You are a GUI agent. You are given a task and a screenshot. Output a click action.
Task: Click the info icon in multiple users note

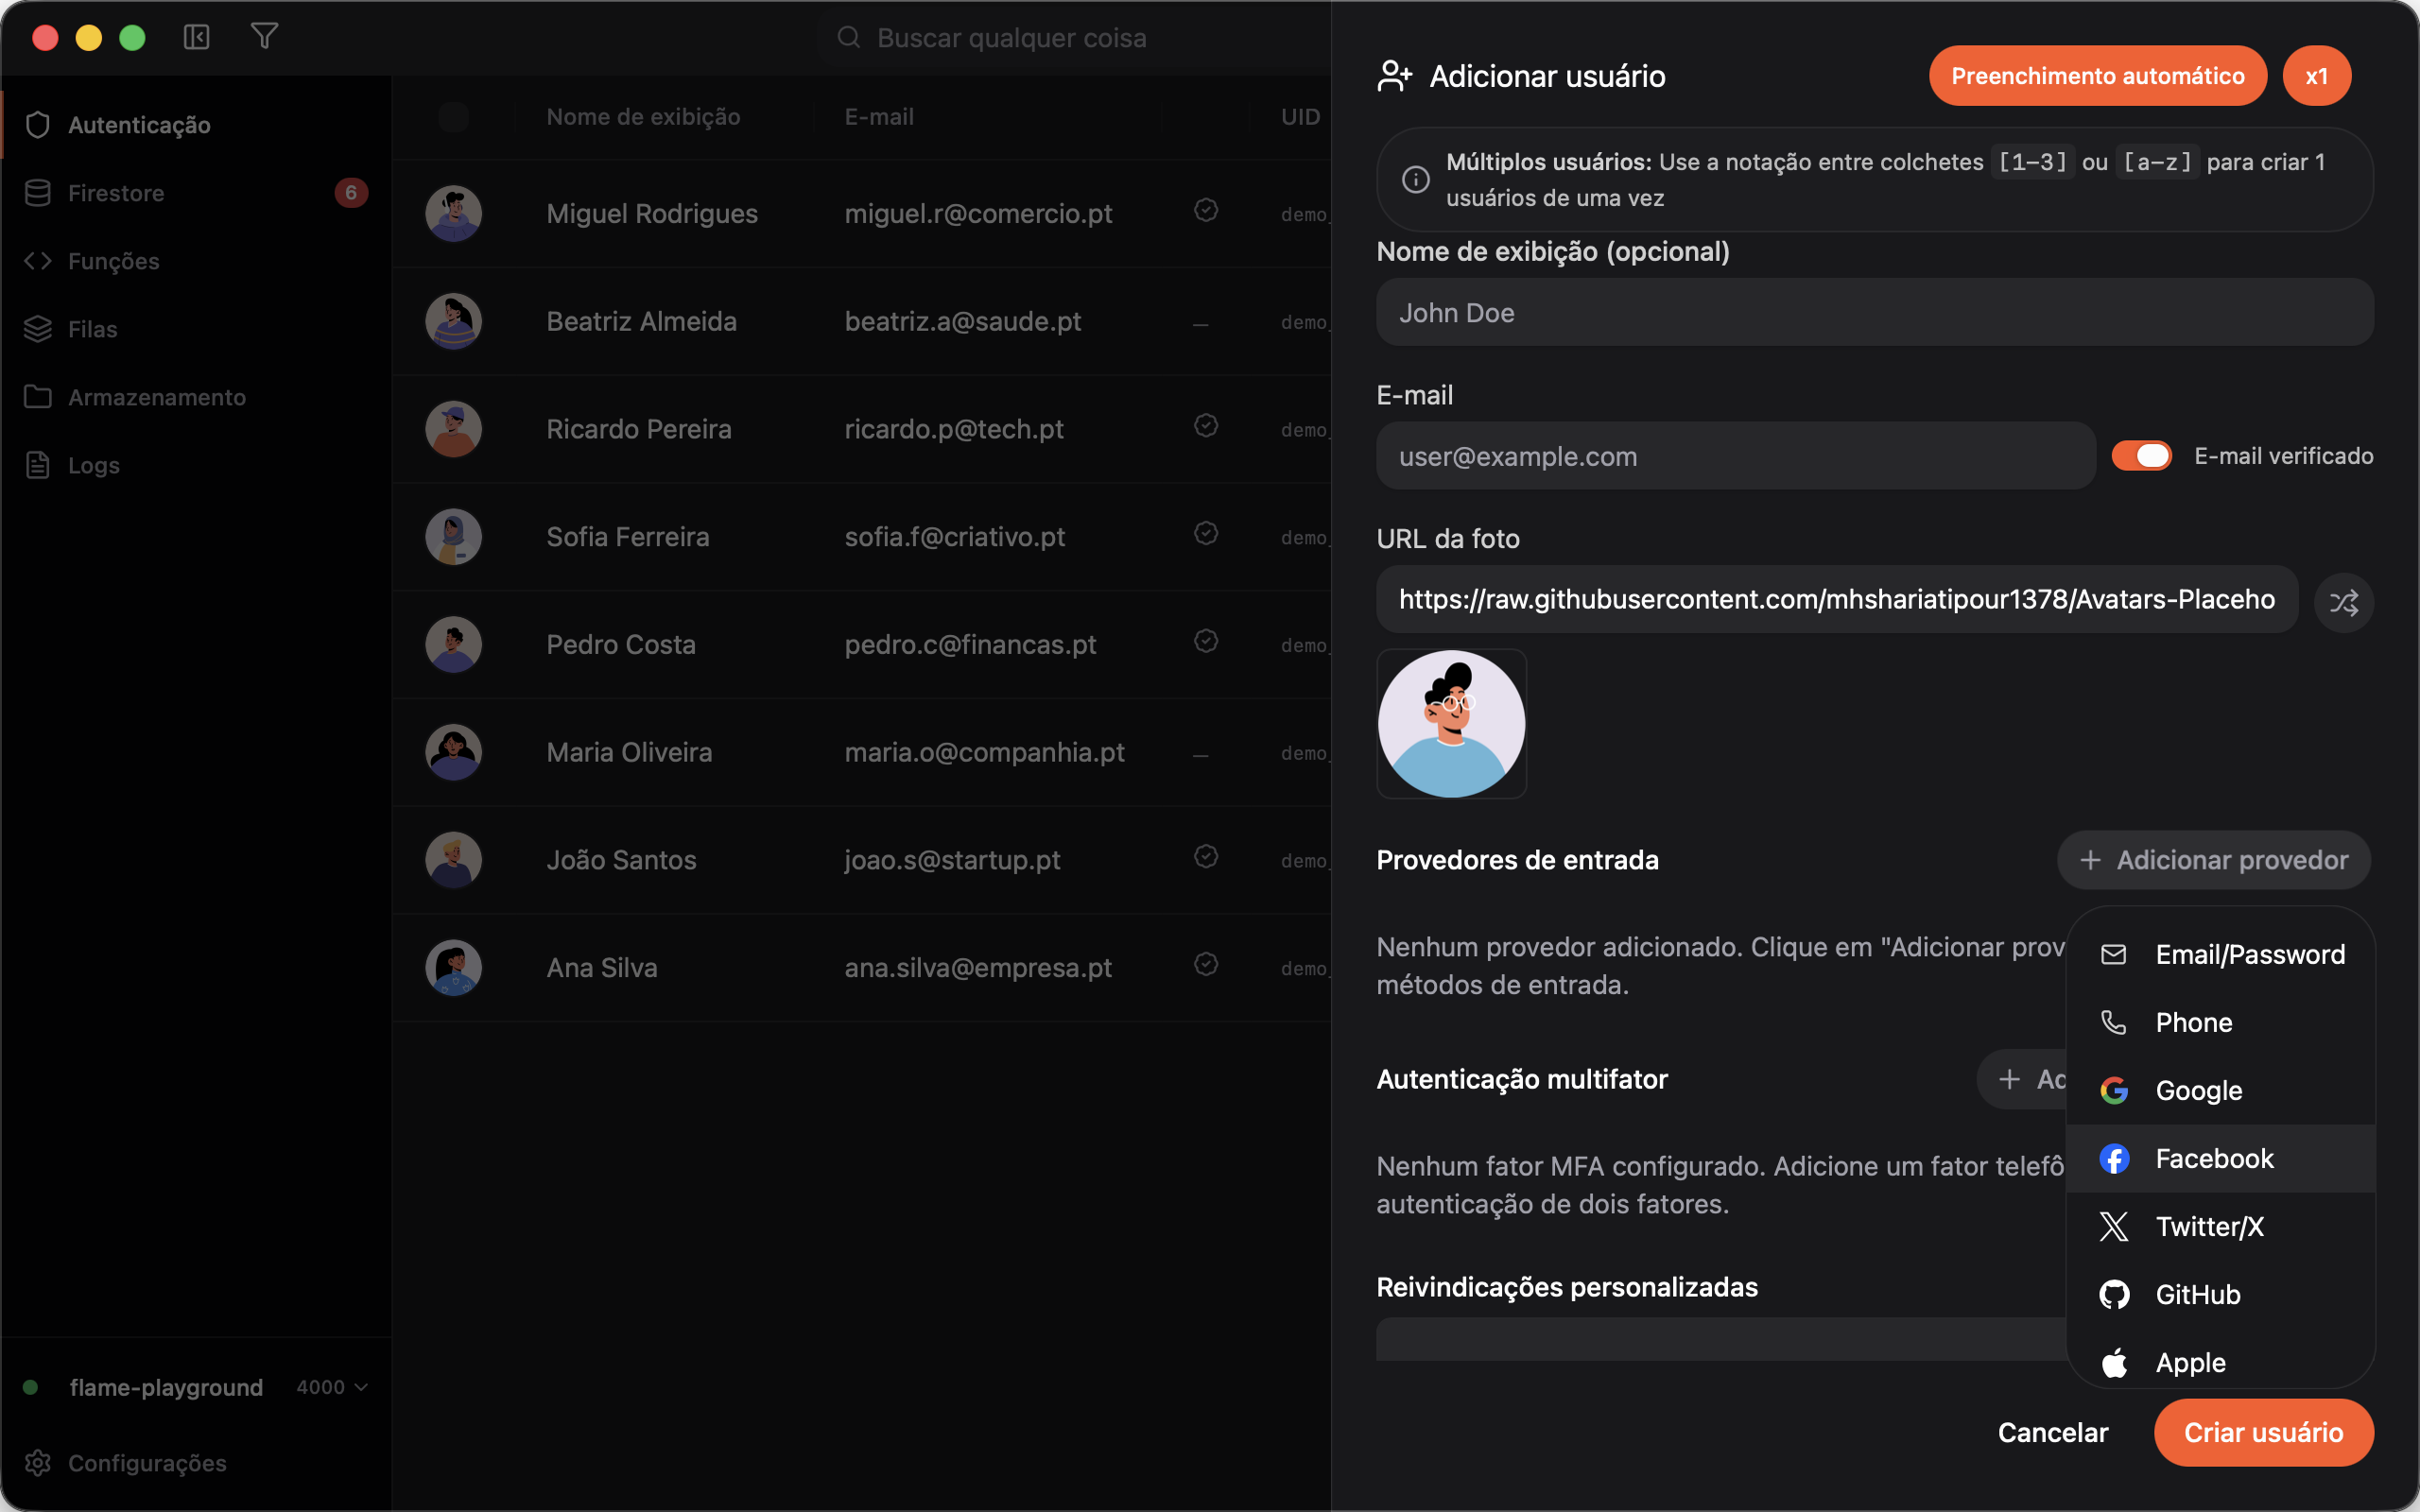1415,180
